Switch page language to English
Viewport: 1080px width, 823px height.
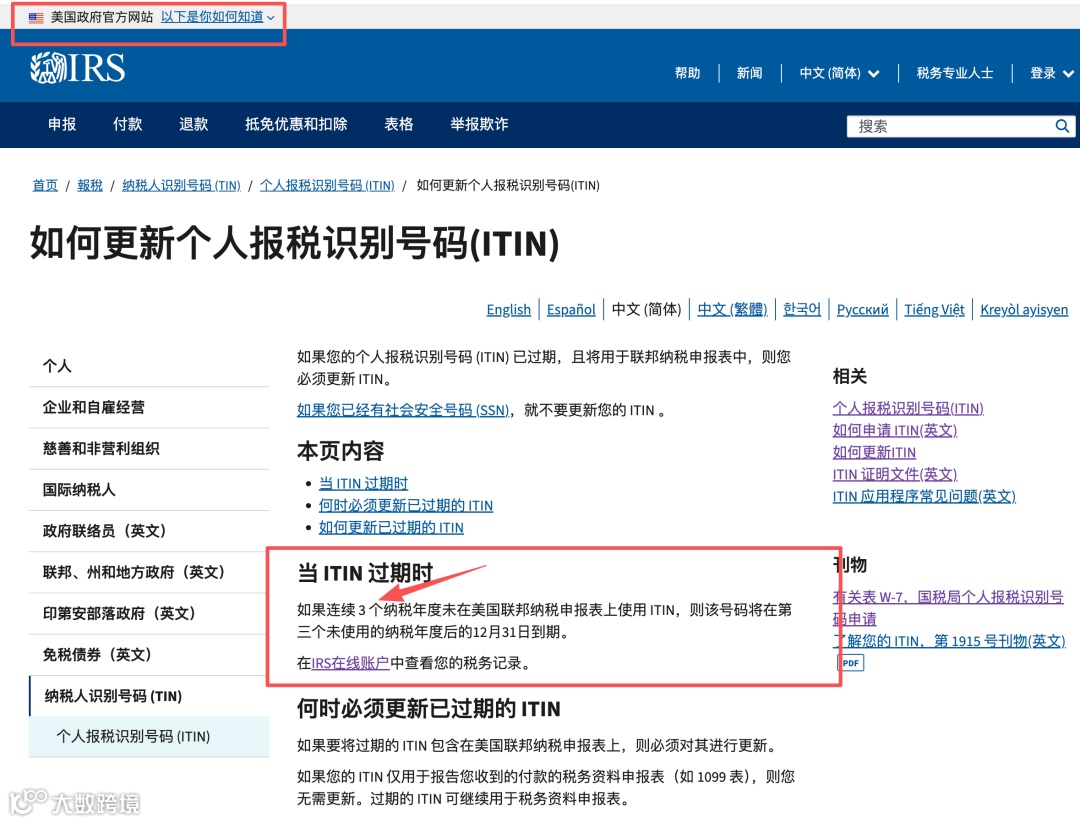pos(509,310)
